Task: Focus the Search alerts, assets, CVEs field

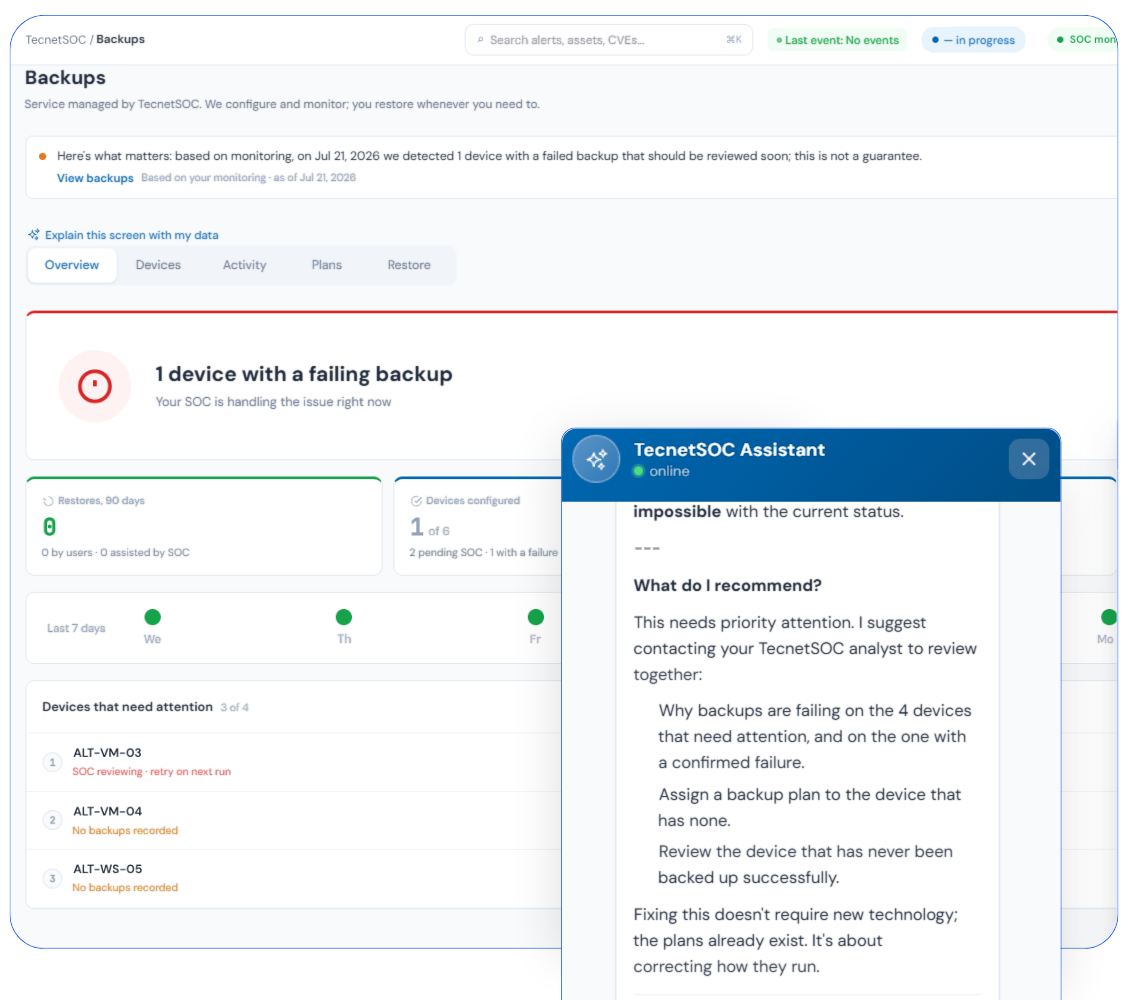Action: 609,40
